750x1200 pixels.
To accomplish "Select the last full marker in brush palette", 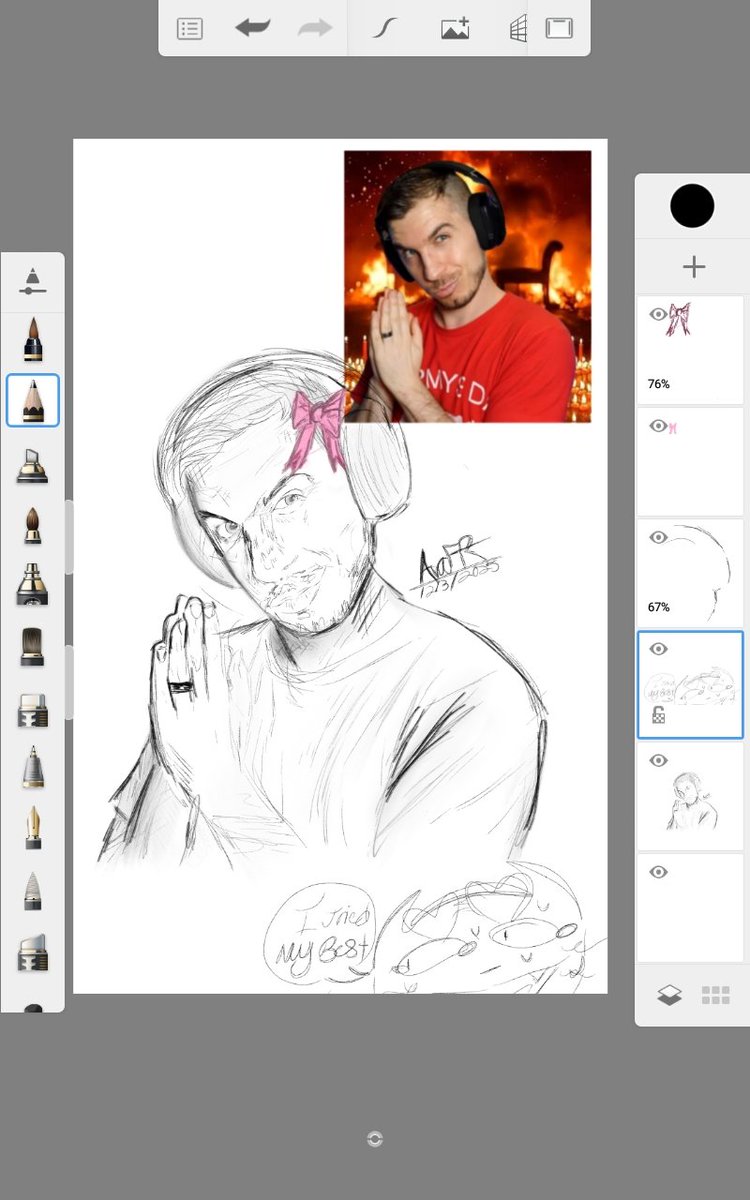I will click(33, 952).
